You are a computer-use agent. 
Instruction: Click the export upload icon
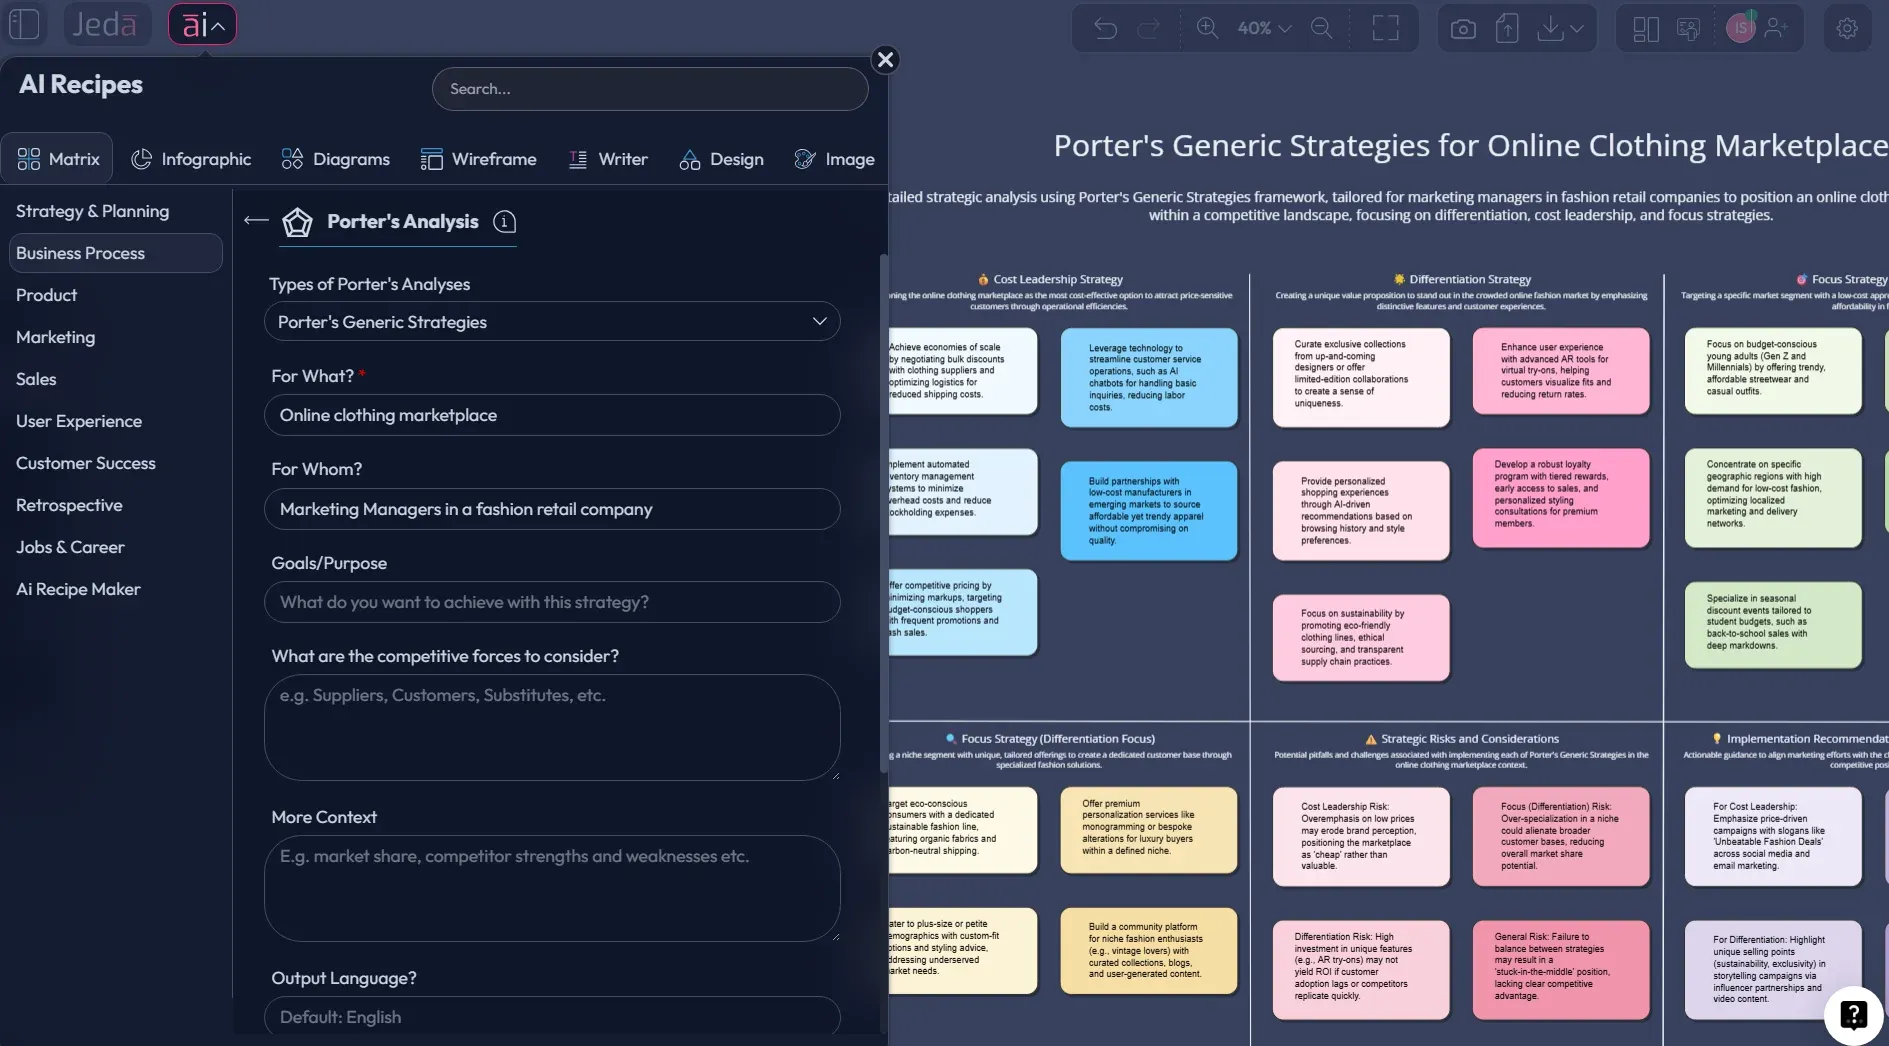(x=1507, y=27)
